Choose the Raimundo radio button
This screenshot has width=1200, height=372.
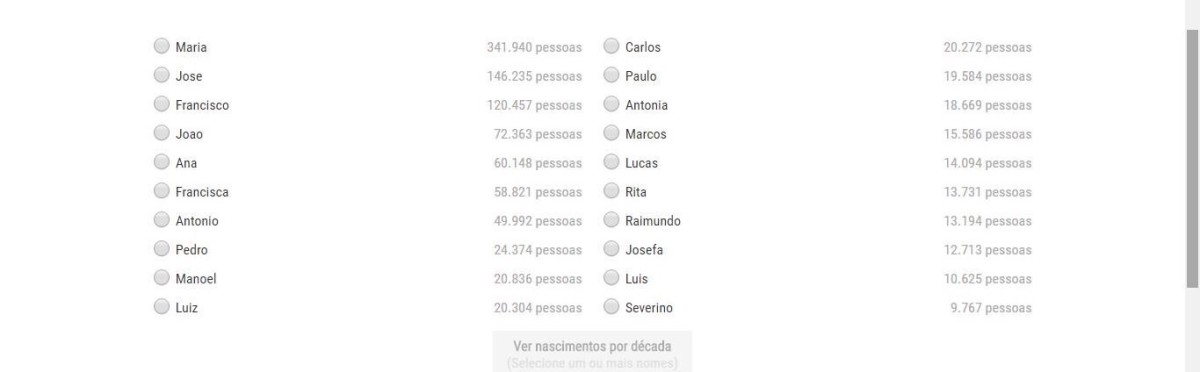click(x=611, y=220)
